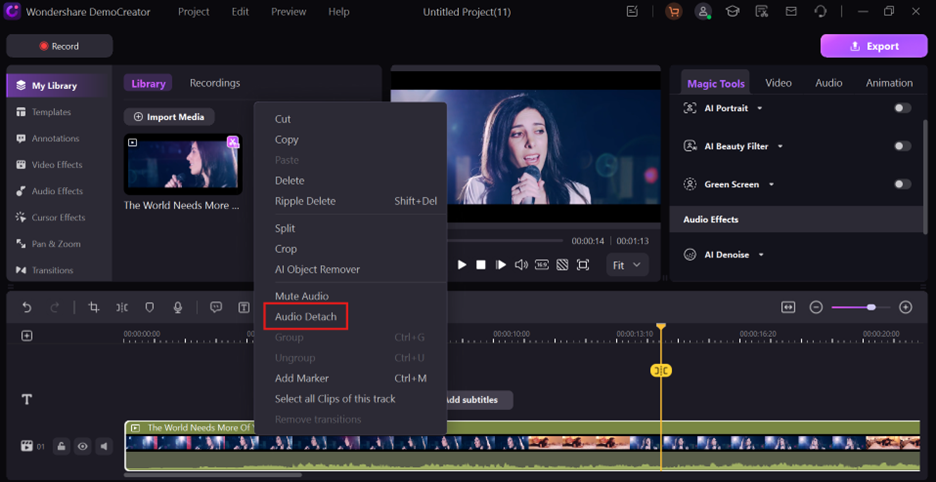Hide track 01 with eye icon
This screenshot has height=482, width=936.
[x=82, y=446]
